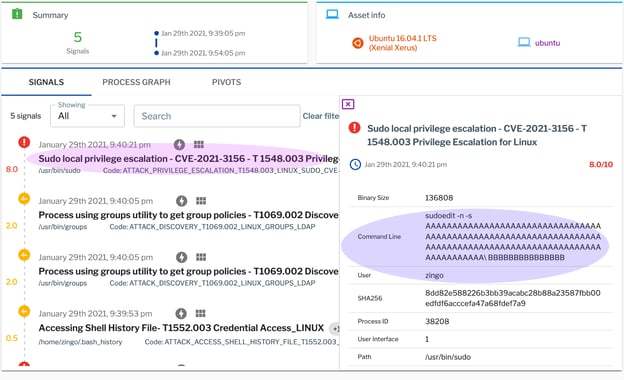Switch to the PROCESS GRAPH tab
624x380 pixels.
(x=136, y=82)
